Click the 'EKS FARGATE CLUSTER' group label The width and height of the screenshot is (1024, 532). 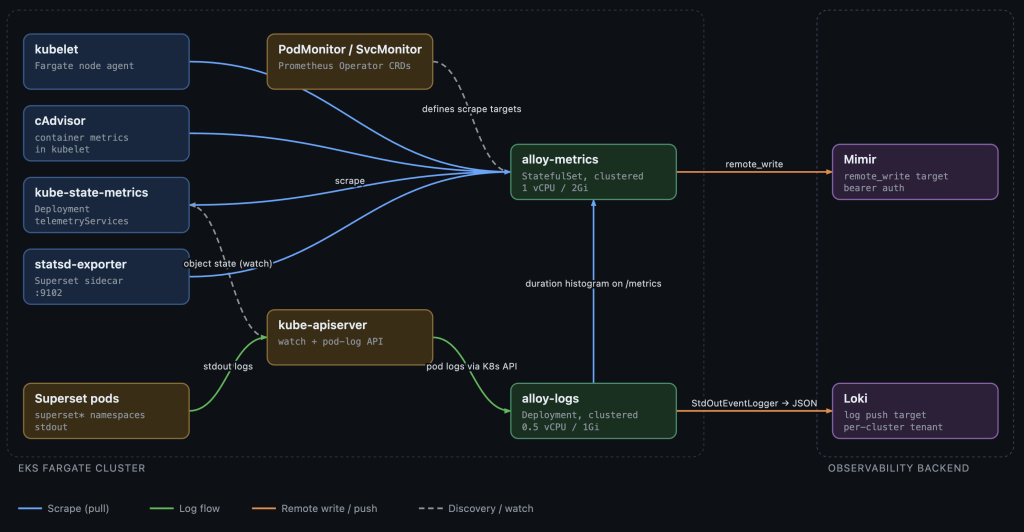pyautogui.click(x=82, y=468)
